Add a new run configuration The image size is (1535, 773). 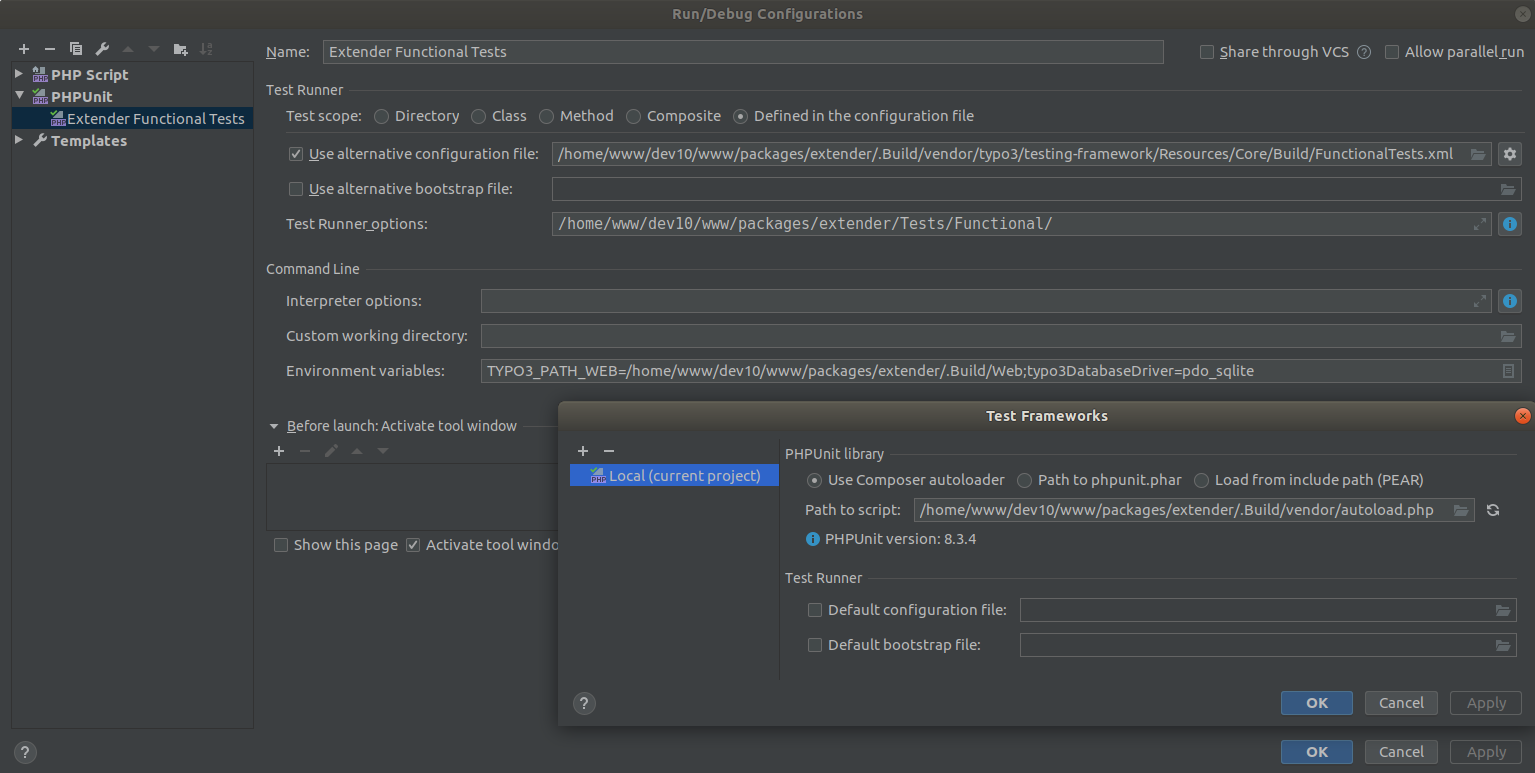23,48
